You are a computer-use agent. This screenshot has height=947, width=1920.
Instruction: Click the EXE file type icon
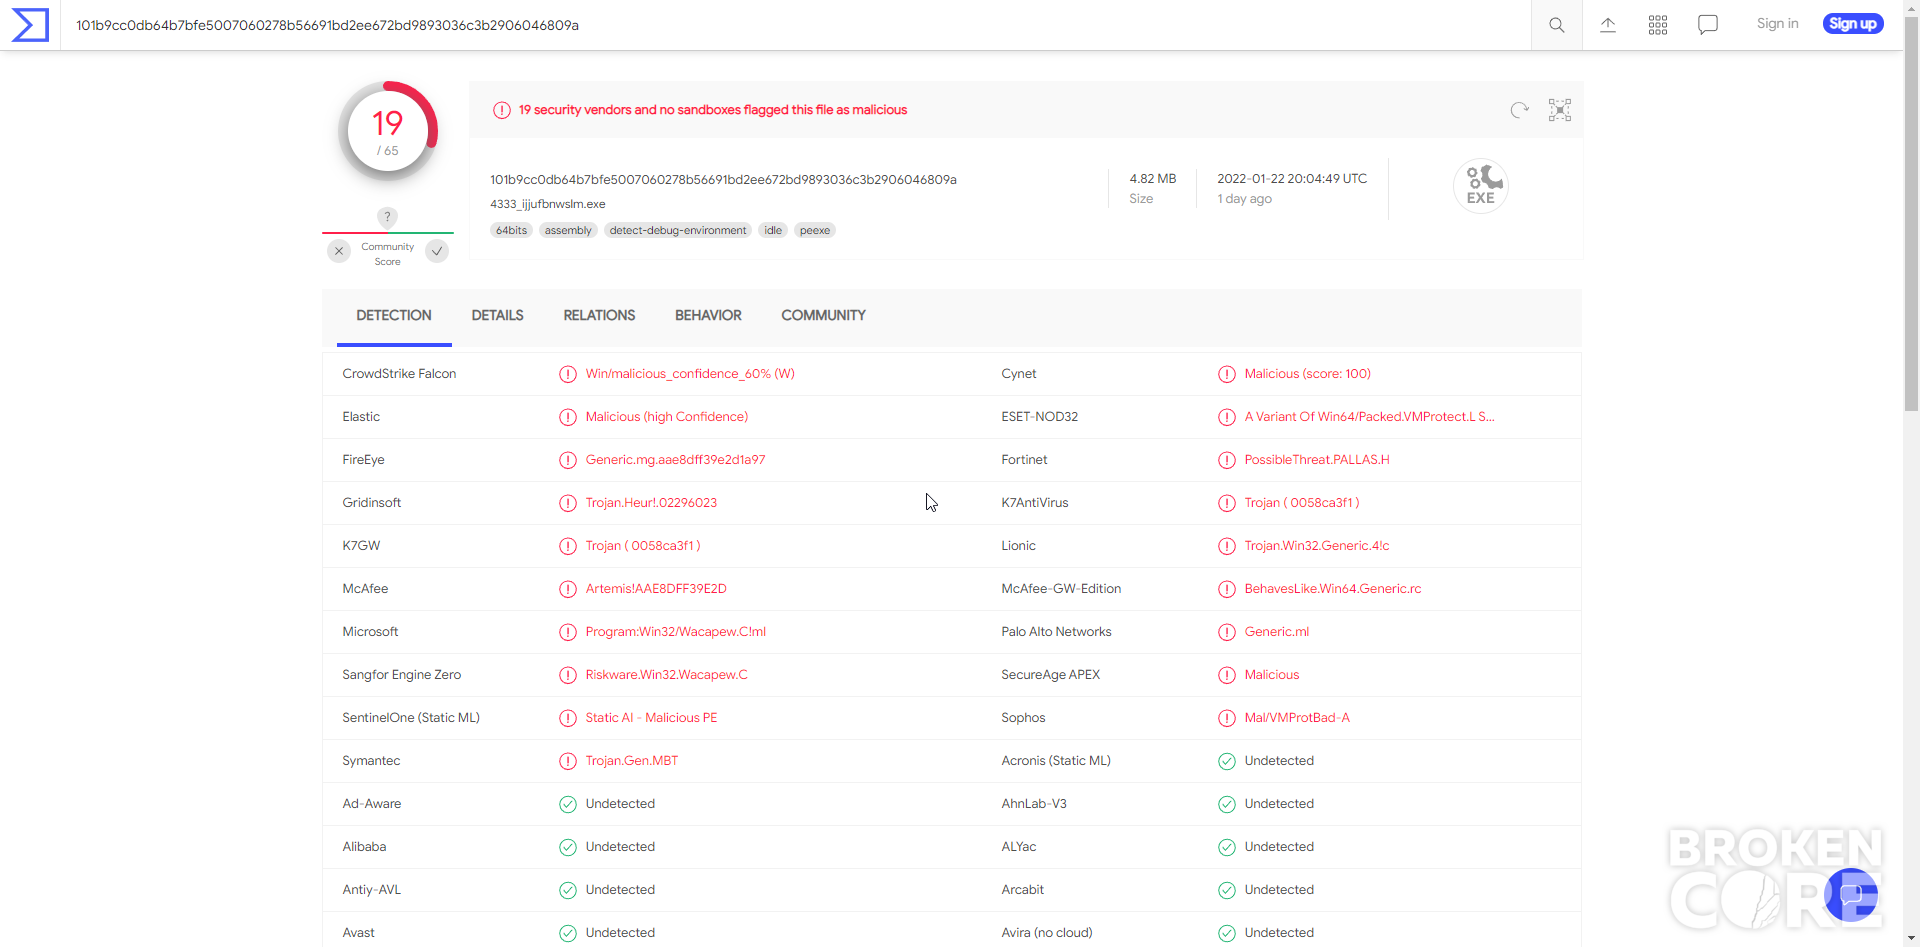[1481, 186]
